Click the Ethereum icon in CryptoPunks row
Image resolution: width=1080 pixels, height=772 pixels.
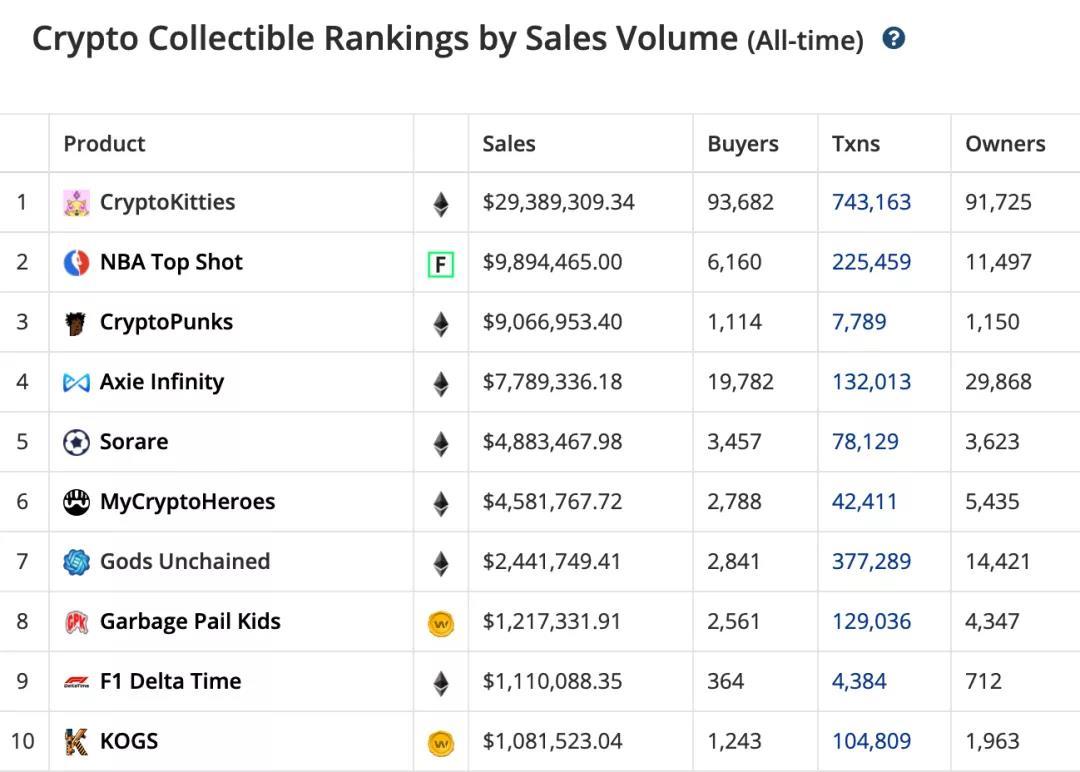440,324
